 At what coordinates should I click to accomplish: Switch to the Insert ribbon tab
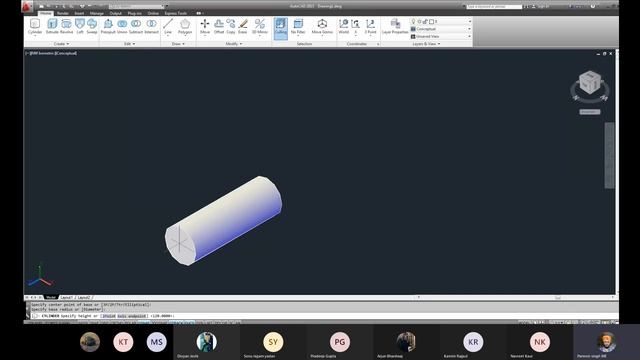pos(79,13)
